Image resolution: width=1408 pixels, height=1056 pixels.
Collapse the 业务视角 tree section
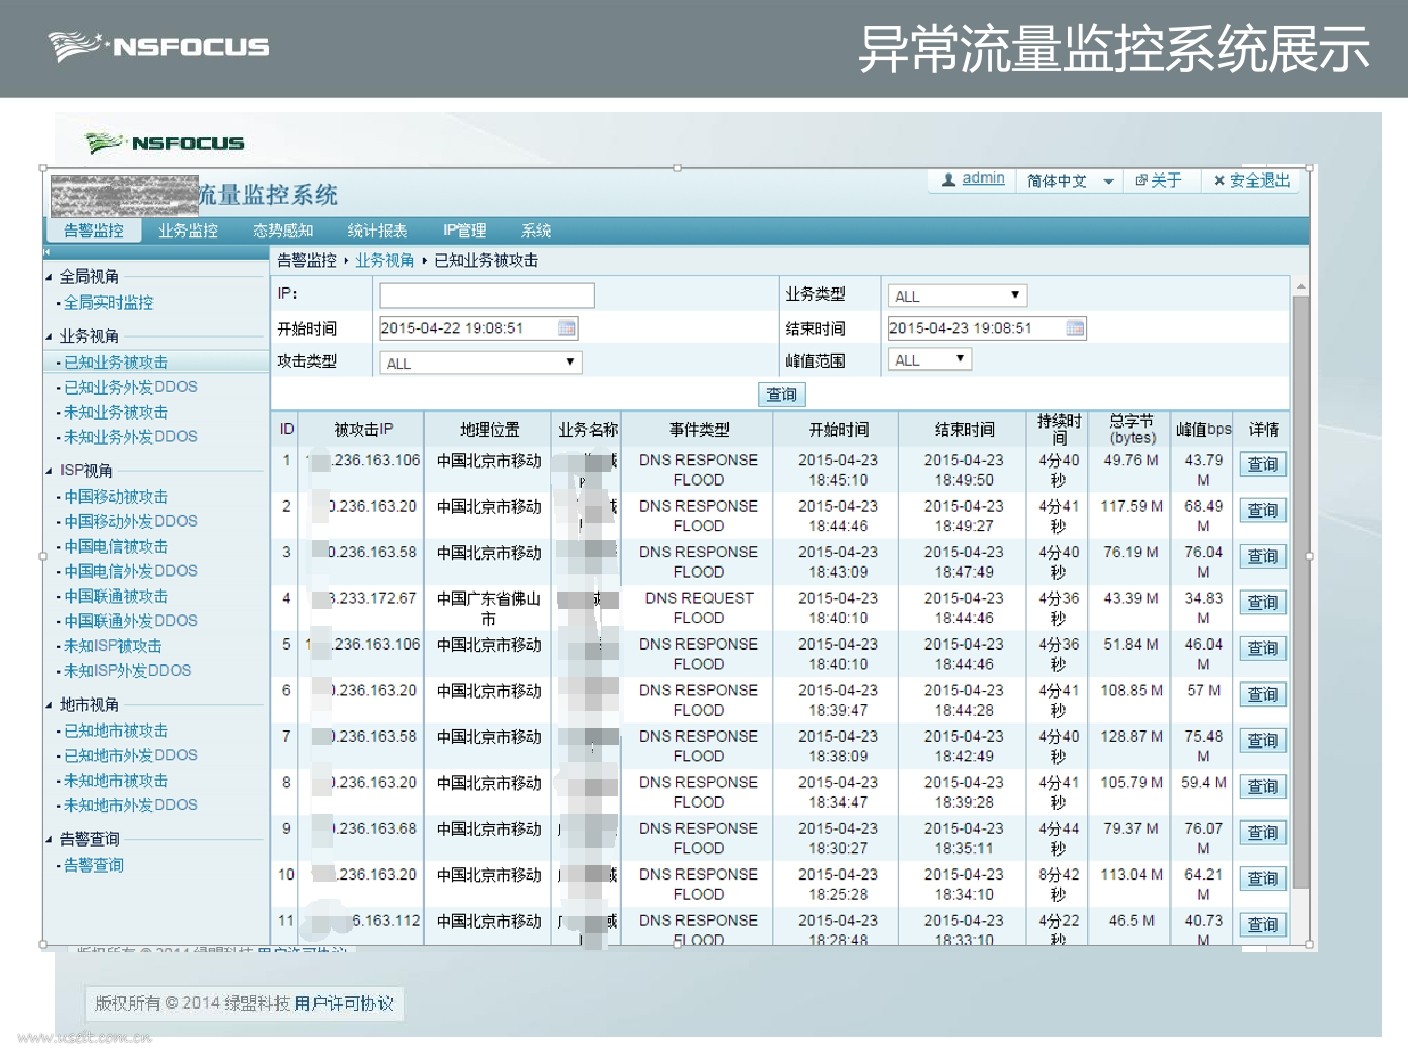49,337
